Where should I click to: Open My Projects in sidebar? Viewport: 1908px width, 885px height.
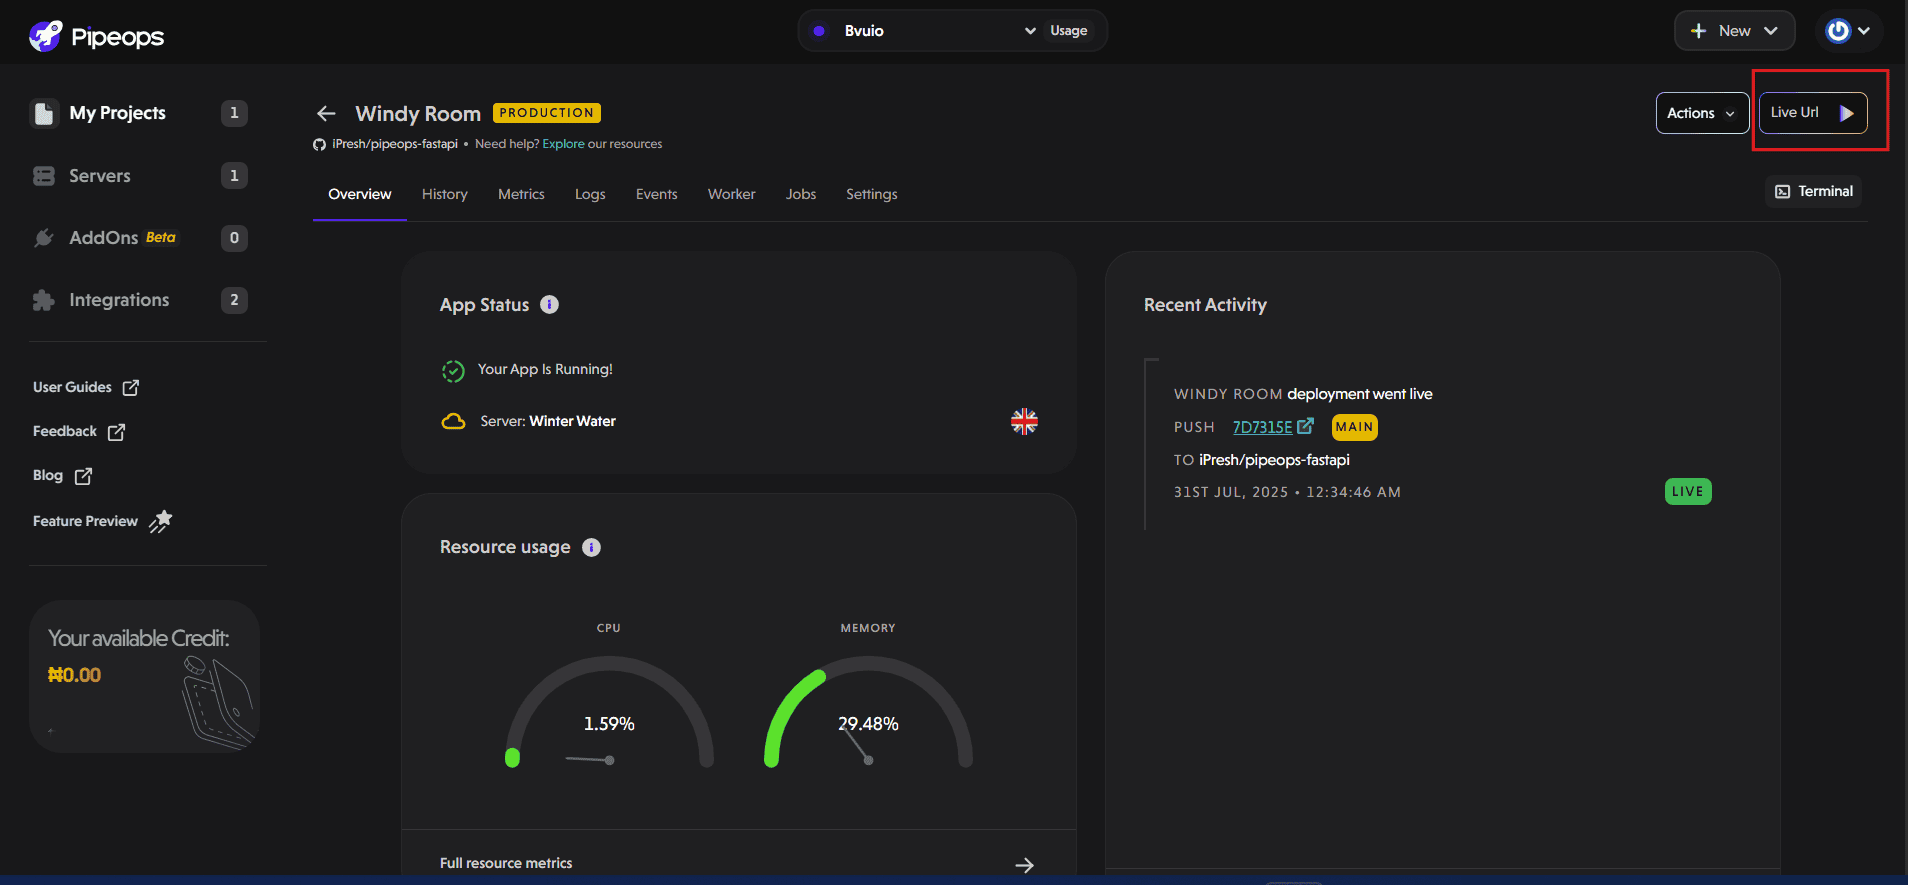pos(138,113)
